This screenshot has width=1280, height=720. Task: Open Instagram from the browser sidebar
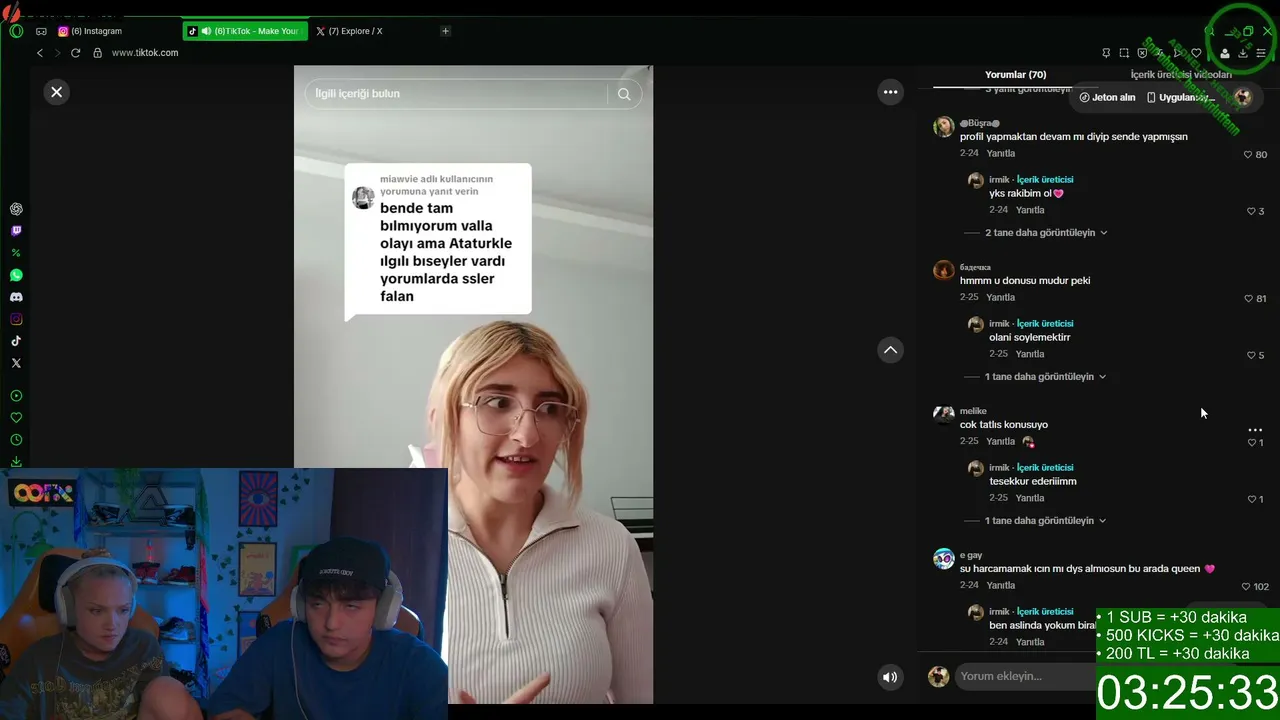(x=16, y=319)
